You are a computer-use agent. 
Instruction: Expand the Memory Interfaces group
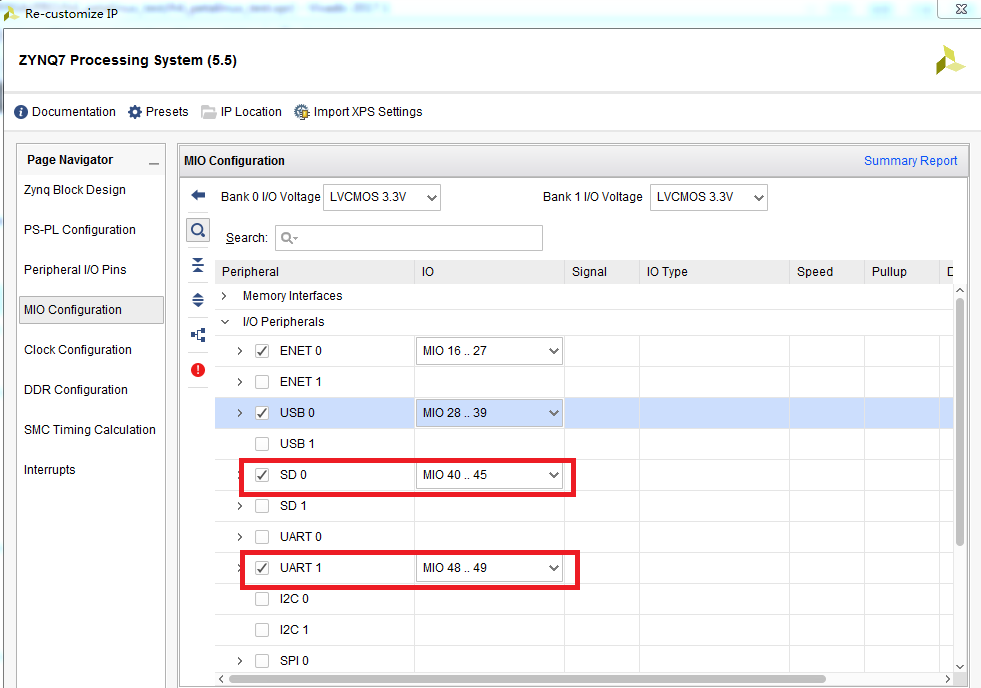(x=224, y=296)
